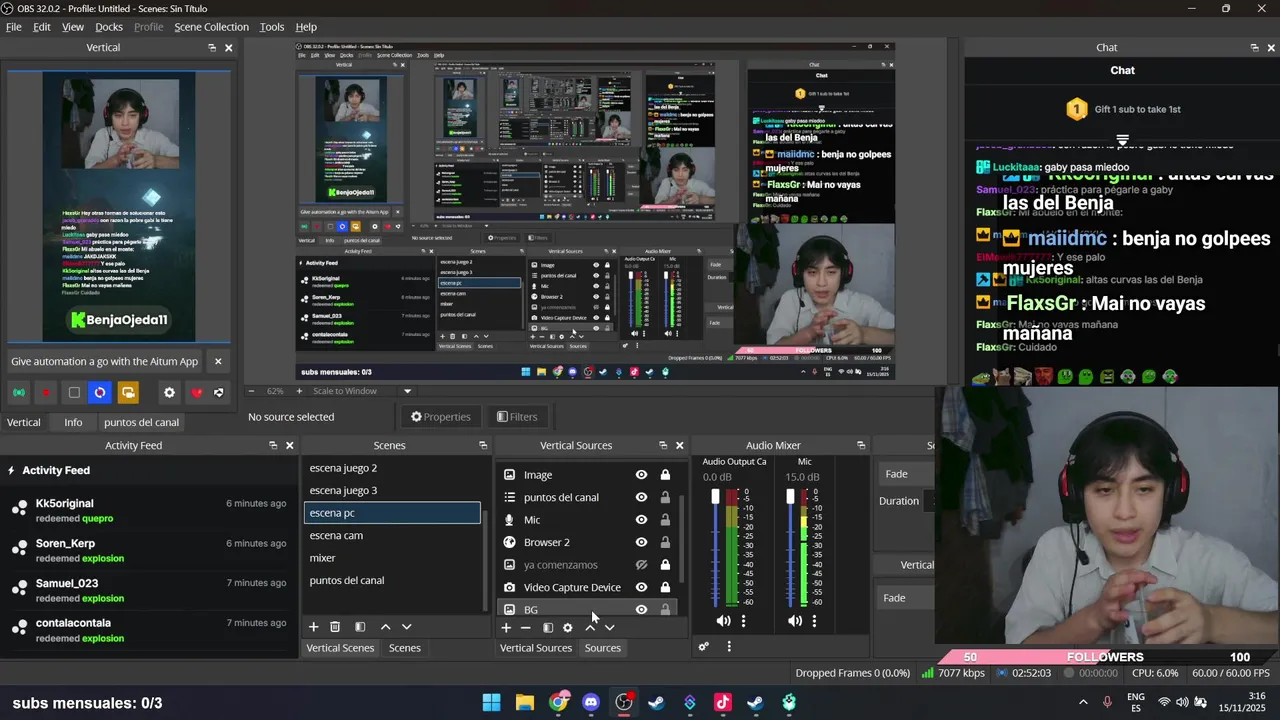The width and height of the screenshot is (1280, 720).
Task: Open Audio Mixer bottom three-dot menu
Action: pyautogui.click(x=729, y=646)
